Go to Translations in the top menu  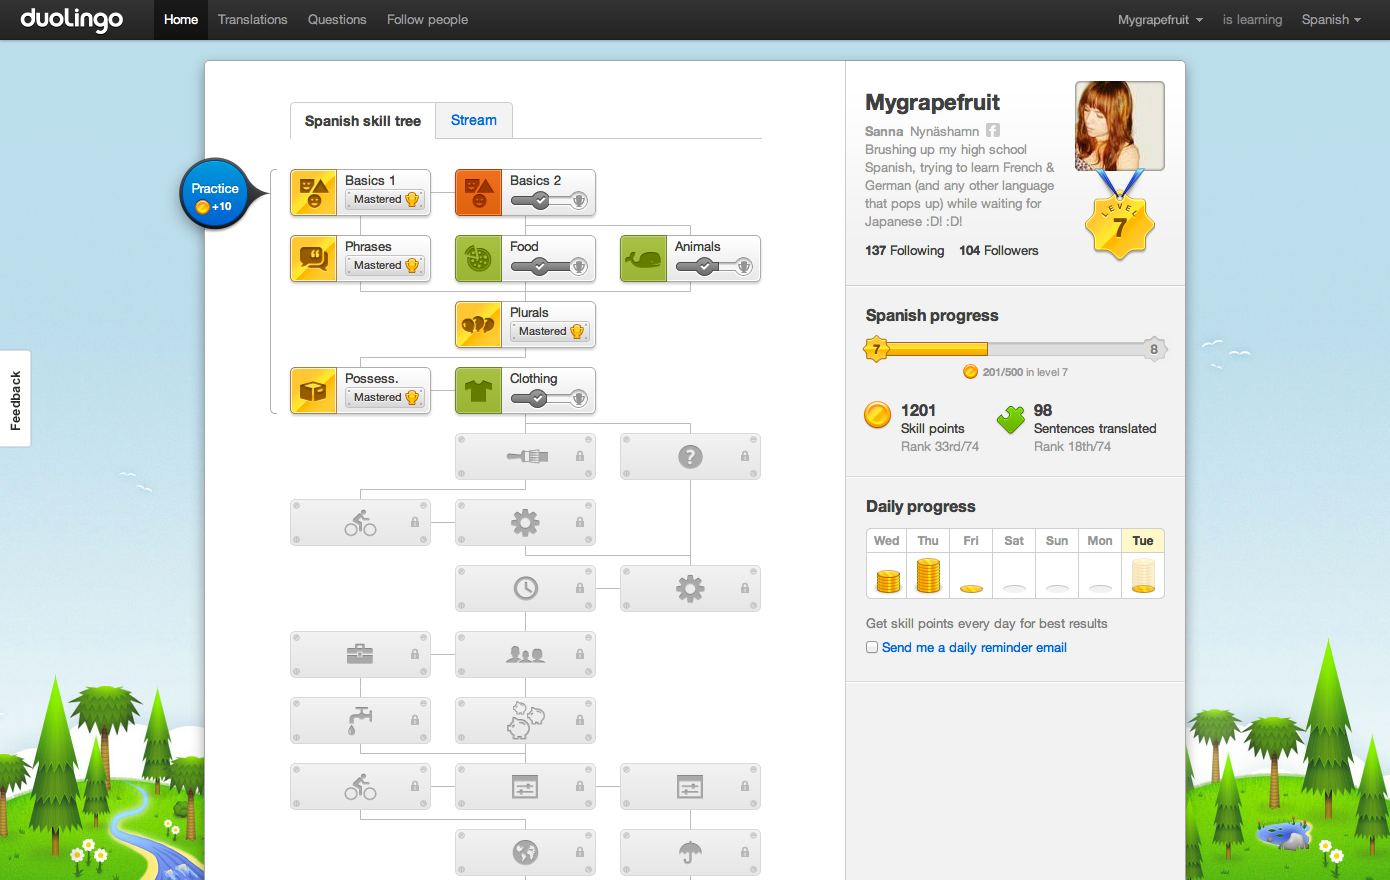tap(252, 20)
